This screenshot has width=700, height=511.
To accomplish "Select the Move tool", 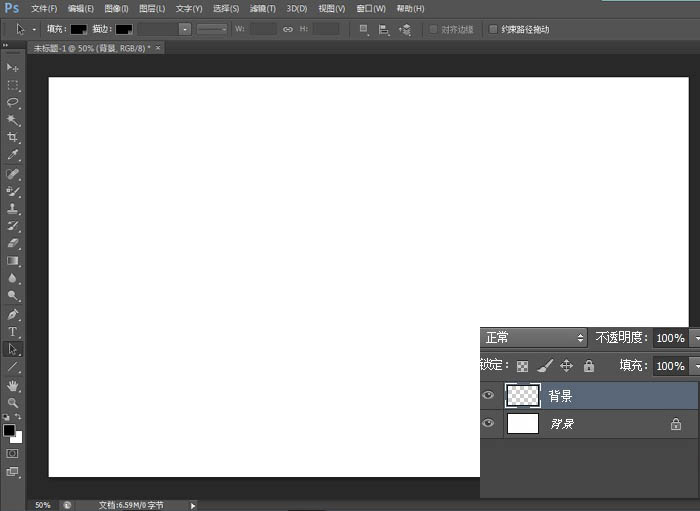I will tap(13, 67).
